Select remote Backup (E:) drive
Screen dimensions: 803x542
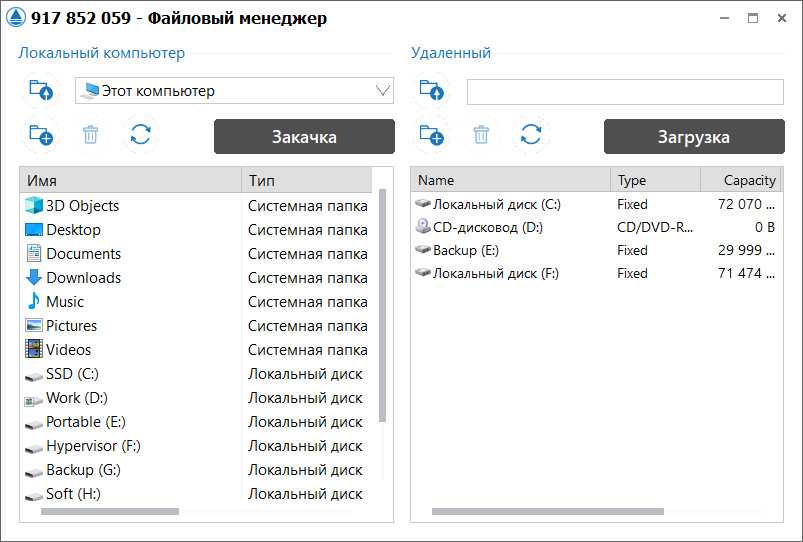465,250
